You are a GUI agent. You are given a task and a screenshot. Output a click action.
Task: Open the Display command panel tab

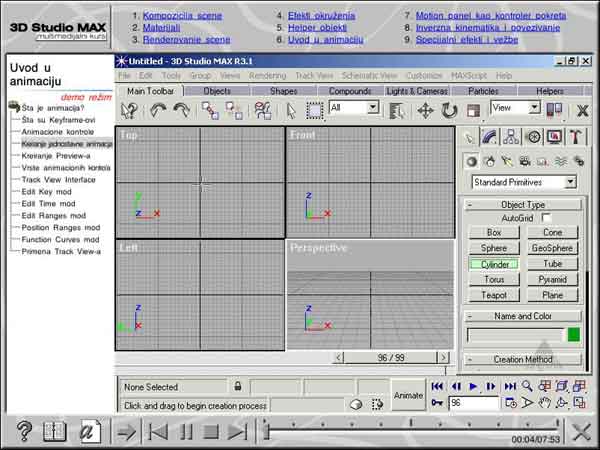point(554,137)
